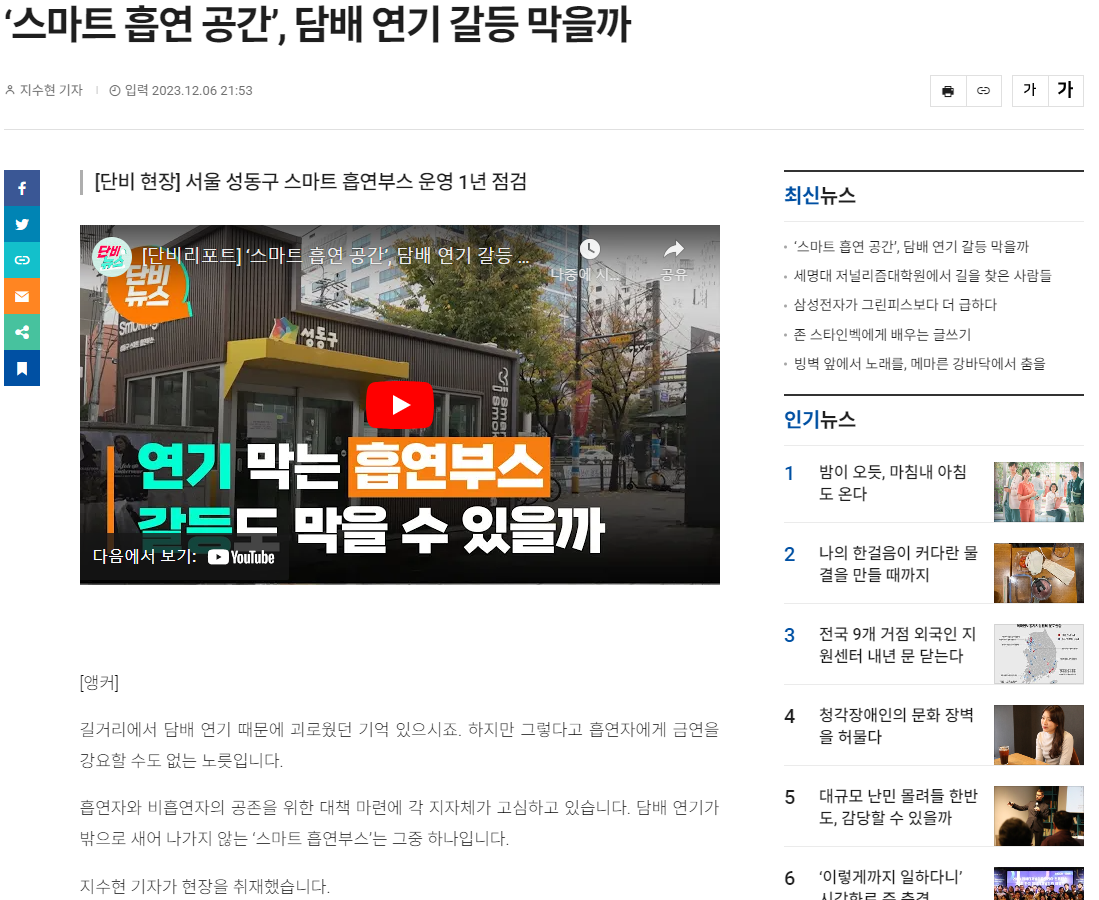Bookmark this article from sidebar
The width and height of the screenshot is (1099, 900).
click(x=22, y=368)
